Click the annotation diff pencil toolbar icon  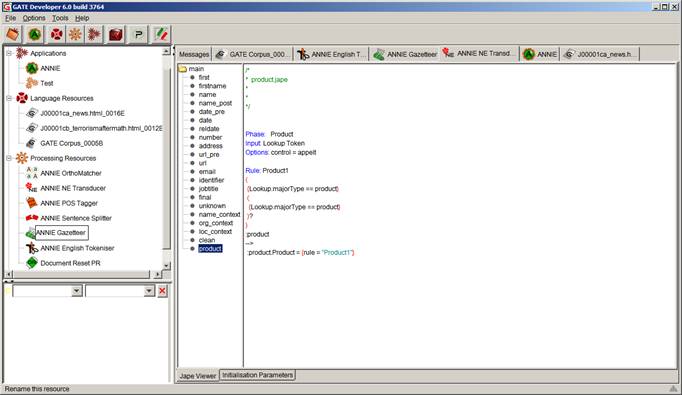pos(161,34)
